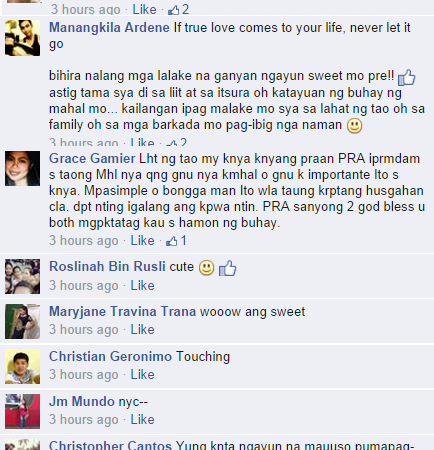434x450 pixels.
Task: Like Jm Mundo's 'nyc--' comment
Action: pyautogui.click(x=142, y=420)
